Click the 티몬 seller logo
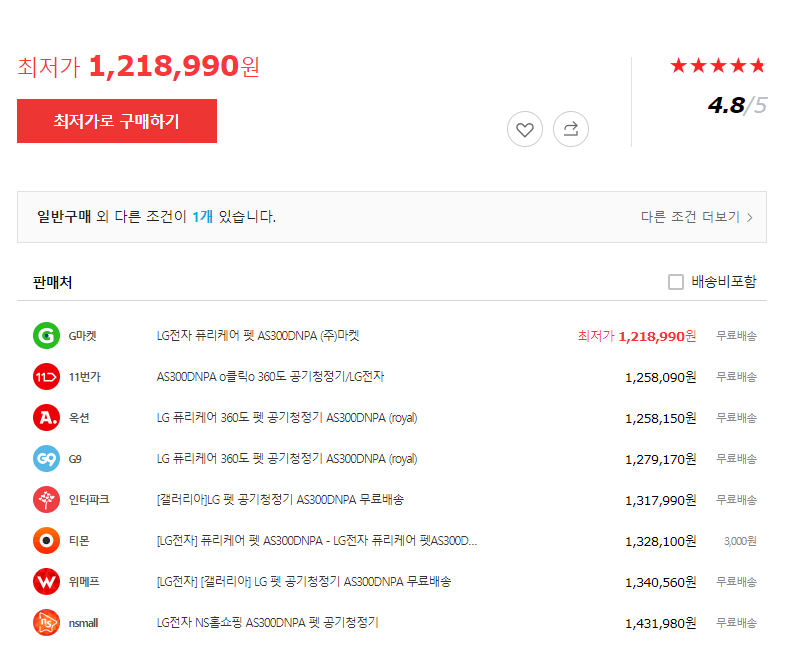 (x=46, y=541)
